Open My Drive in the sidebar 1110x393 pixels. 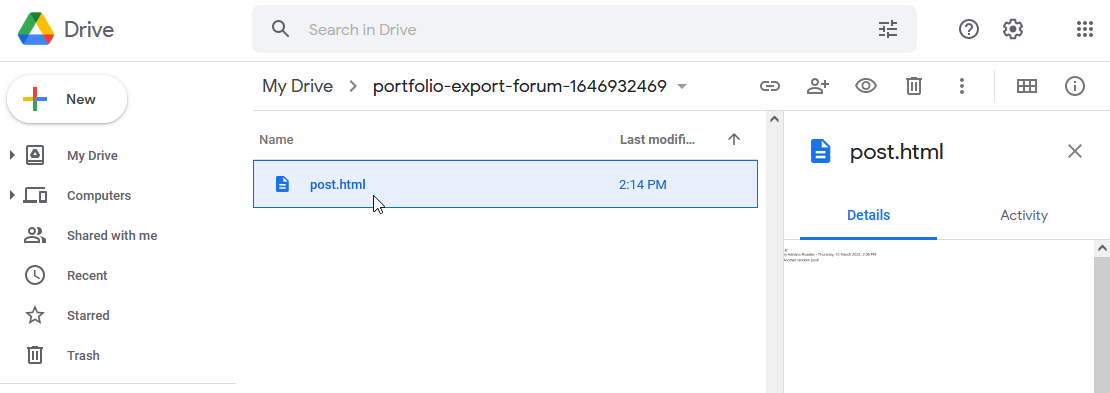pyautogui.click(x=92, y=156)
